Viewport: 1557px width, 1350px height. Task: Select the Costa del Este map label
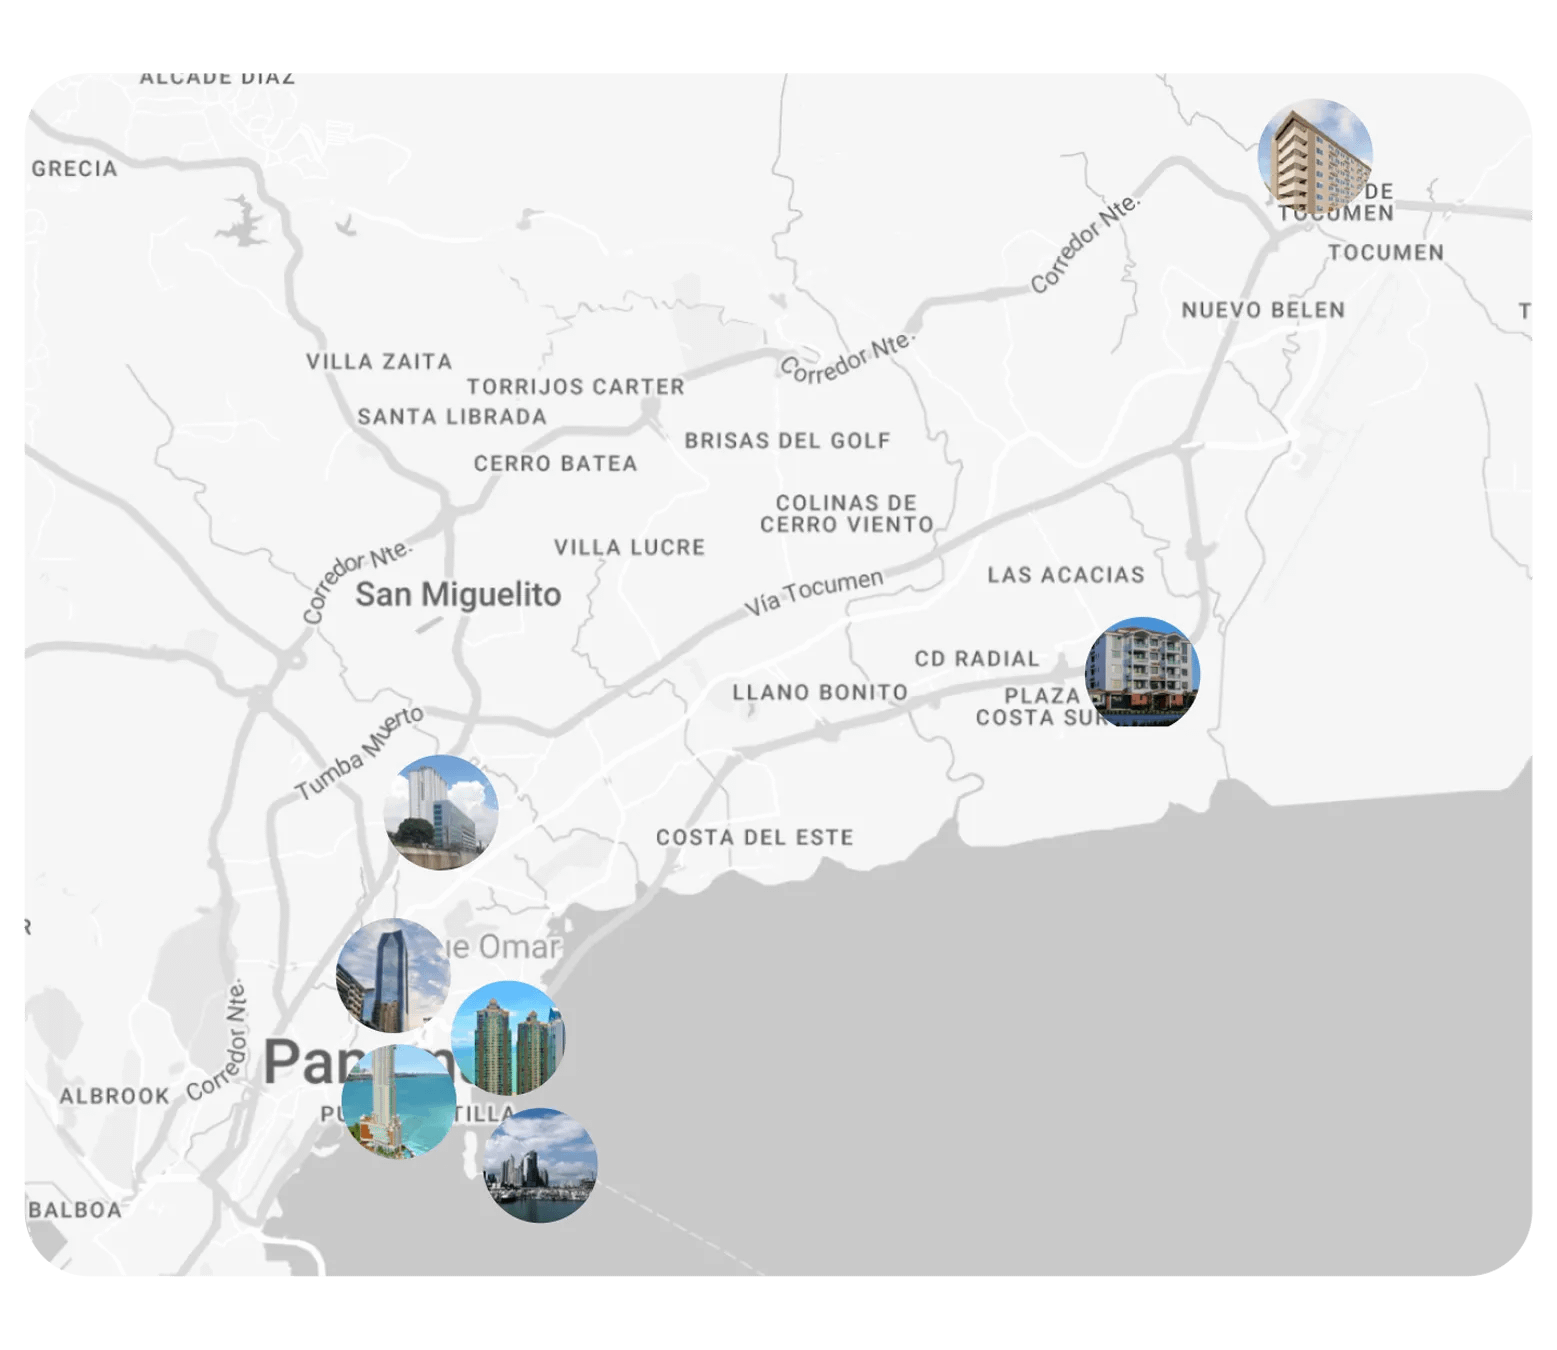pyautogui.click(x=755, y=838)
